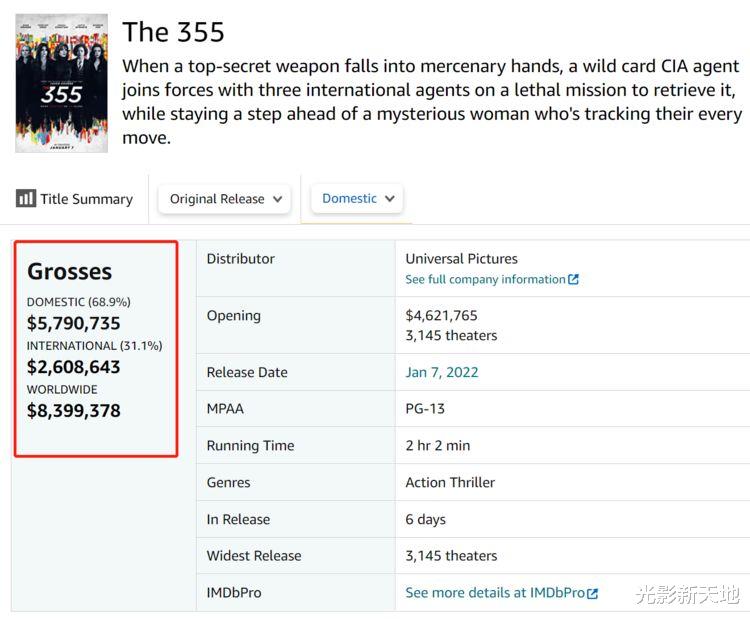Click the Action Thriller genres value
750x619 pixels.
(x=450, y=482)
